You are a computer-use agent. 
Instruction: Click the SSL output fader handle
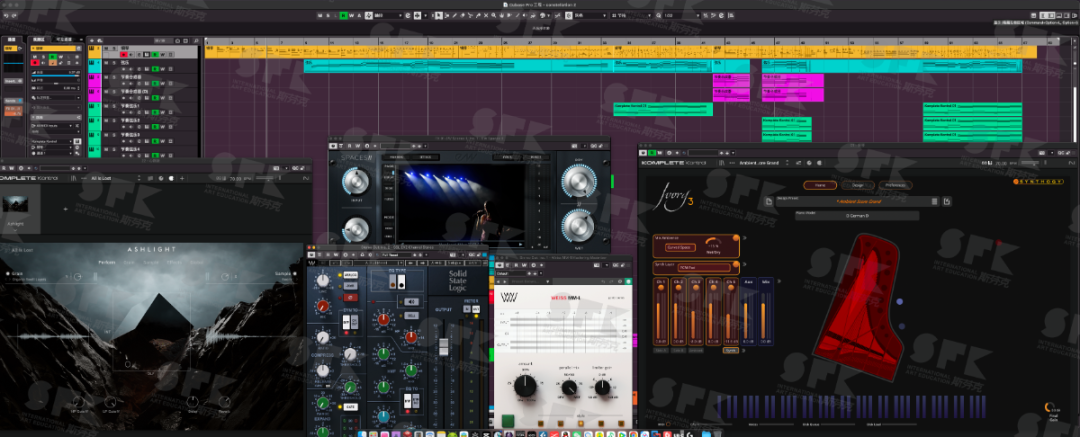click(x=444, y=347)
